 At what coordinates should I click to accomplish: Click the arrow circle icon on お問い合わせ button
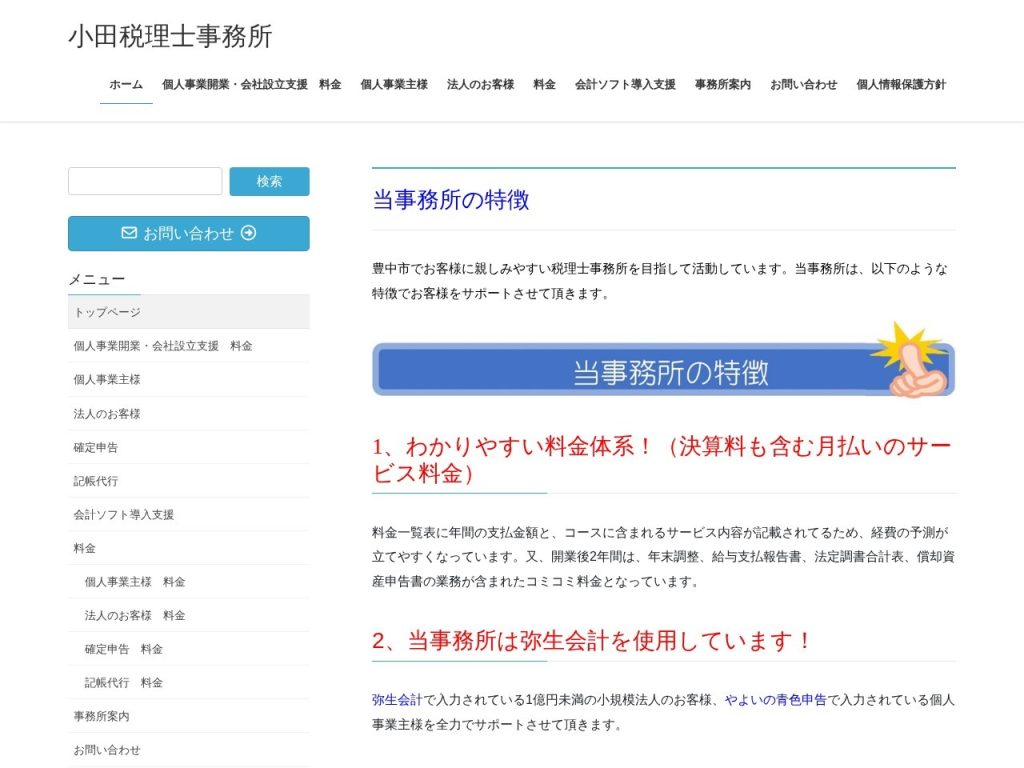click(248, 233)
